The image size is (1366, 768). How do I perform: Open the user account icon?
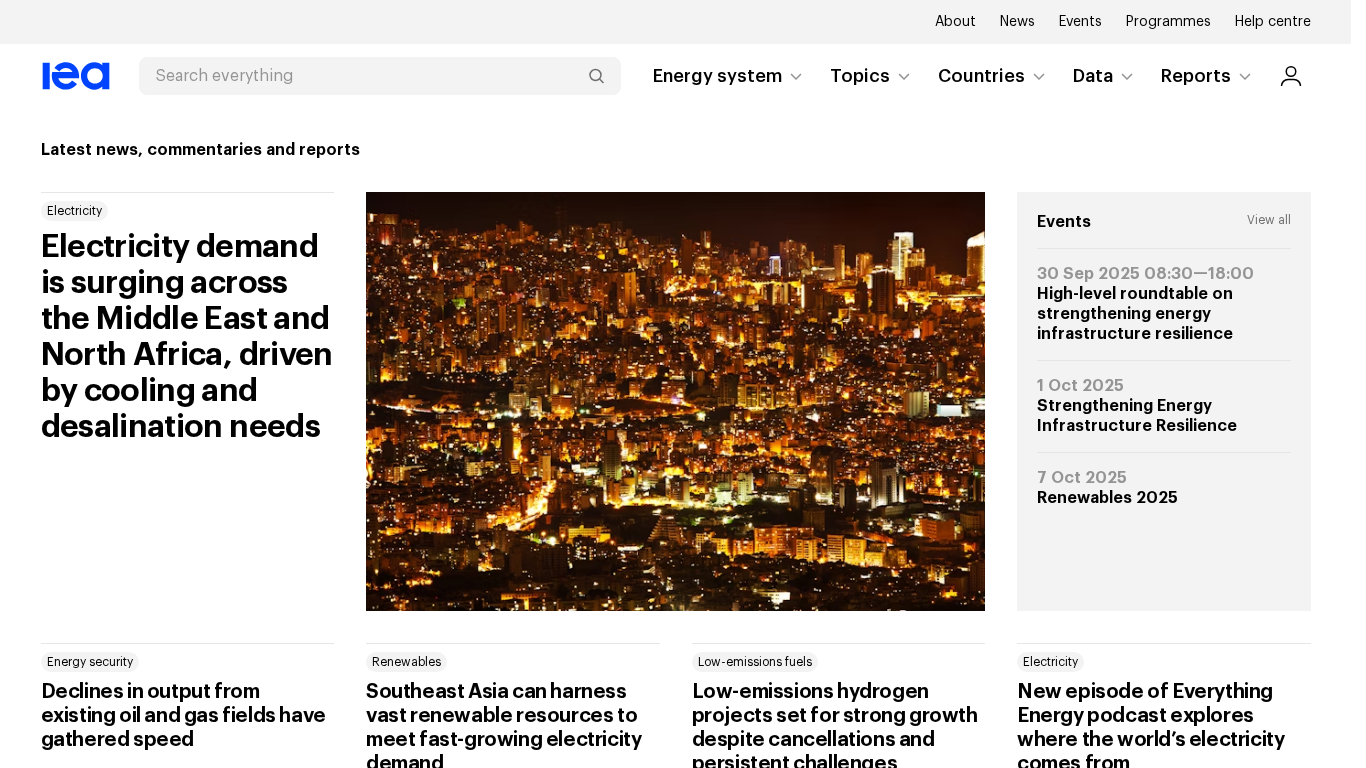(1290, 76)
